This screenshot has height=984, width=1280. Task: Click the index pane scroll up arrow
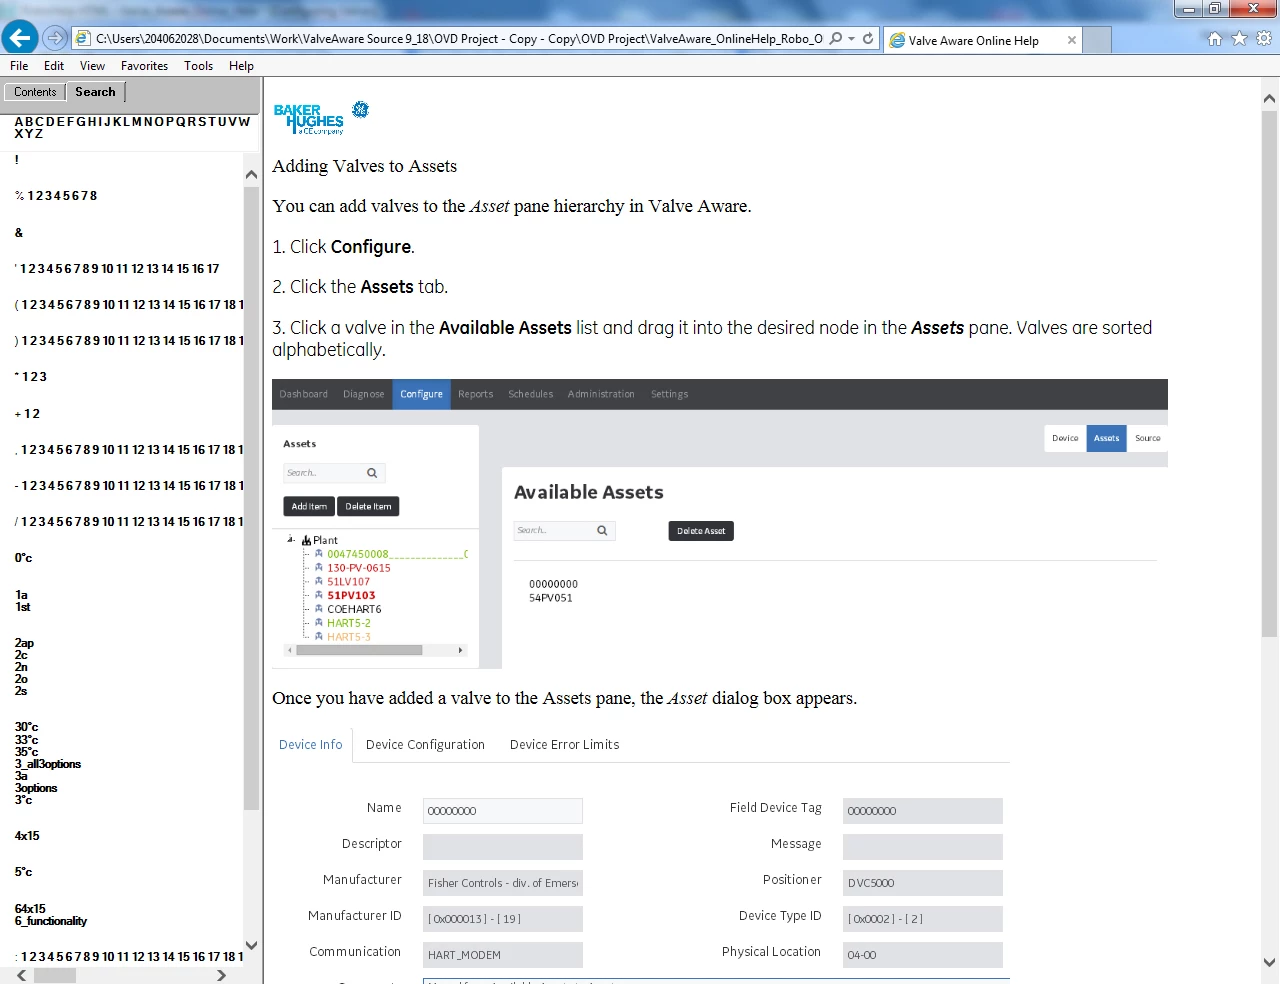[x=251, y=174]
